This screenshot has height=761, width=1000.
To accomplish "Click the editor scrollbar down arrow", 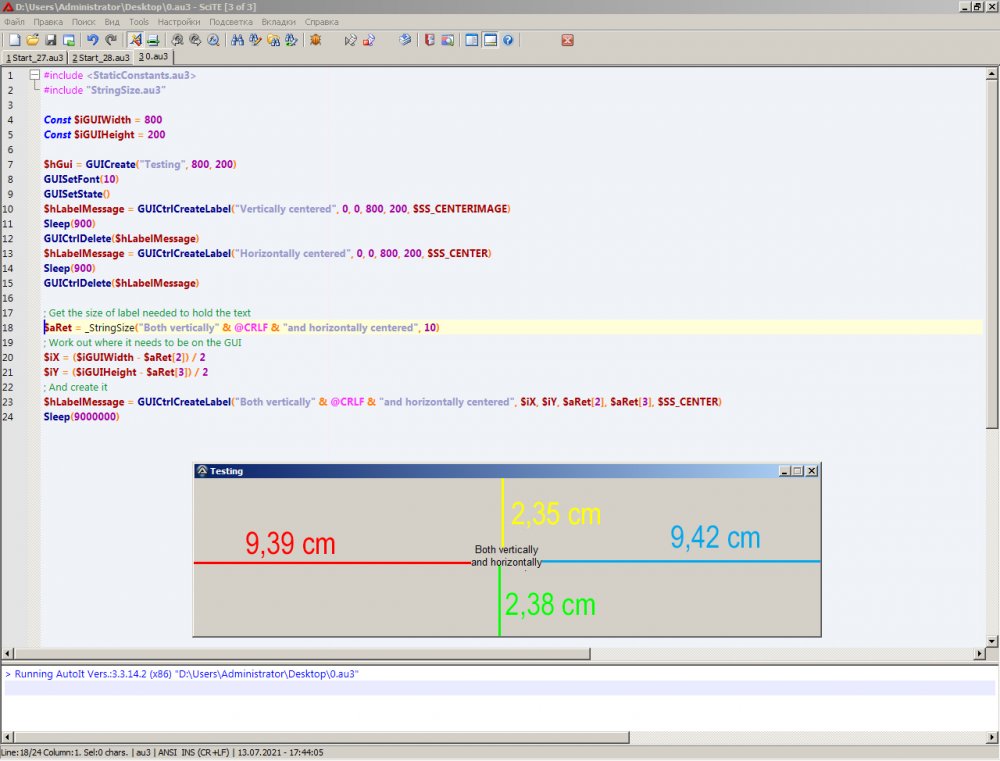I will pyautogui.click(x=992, y=641).
